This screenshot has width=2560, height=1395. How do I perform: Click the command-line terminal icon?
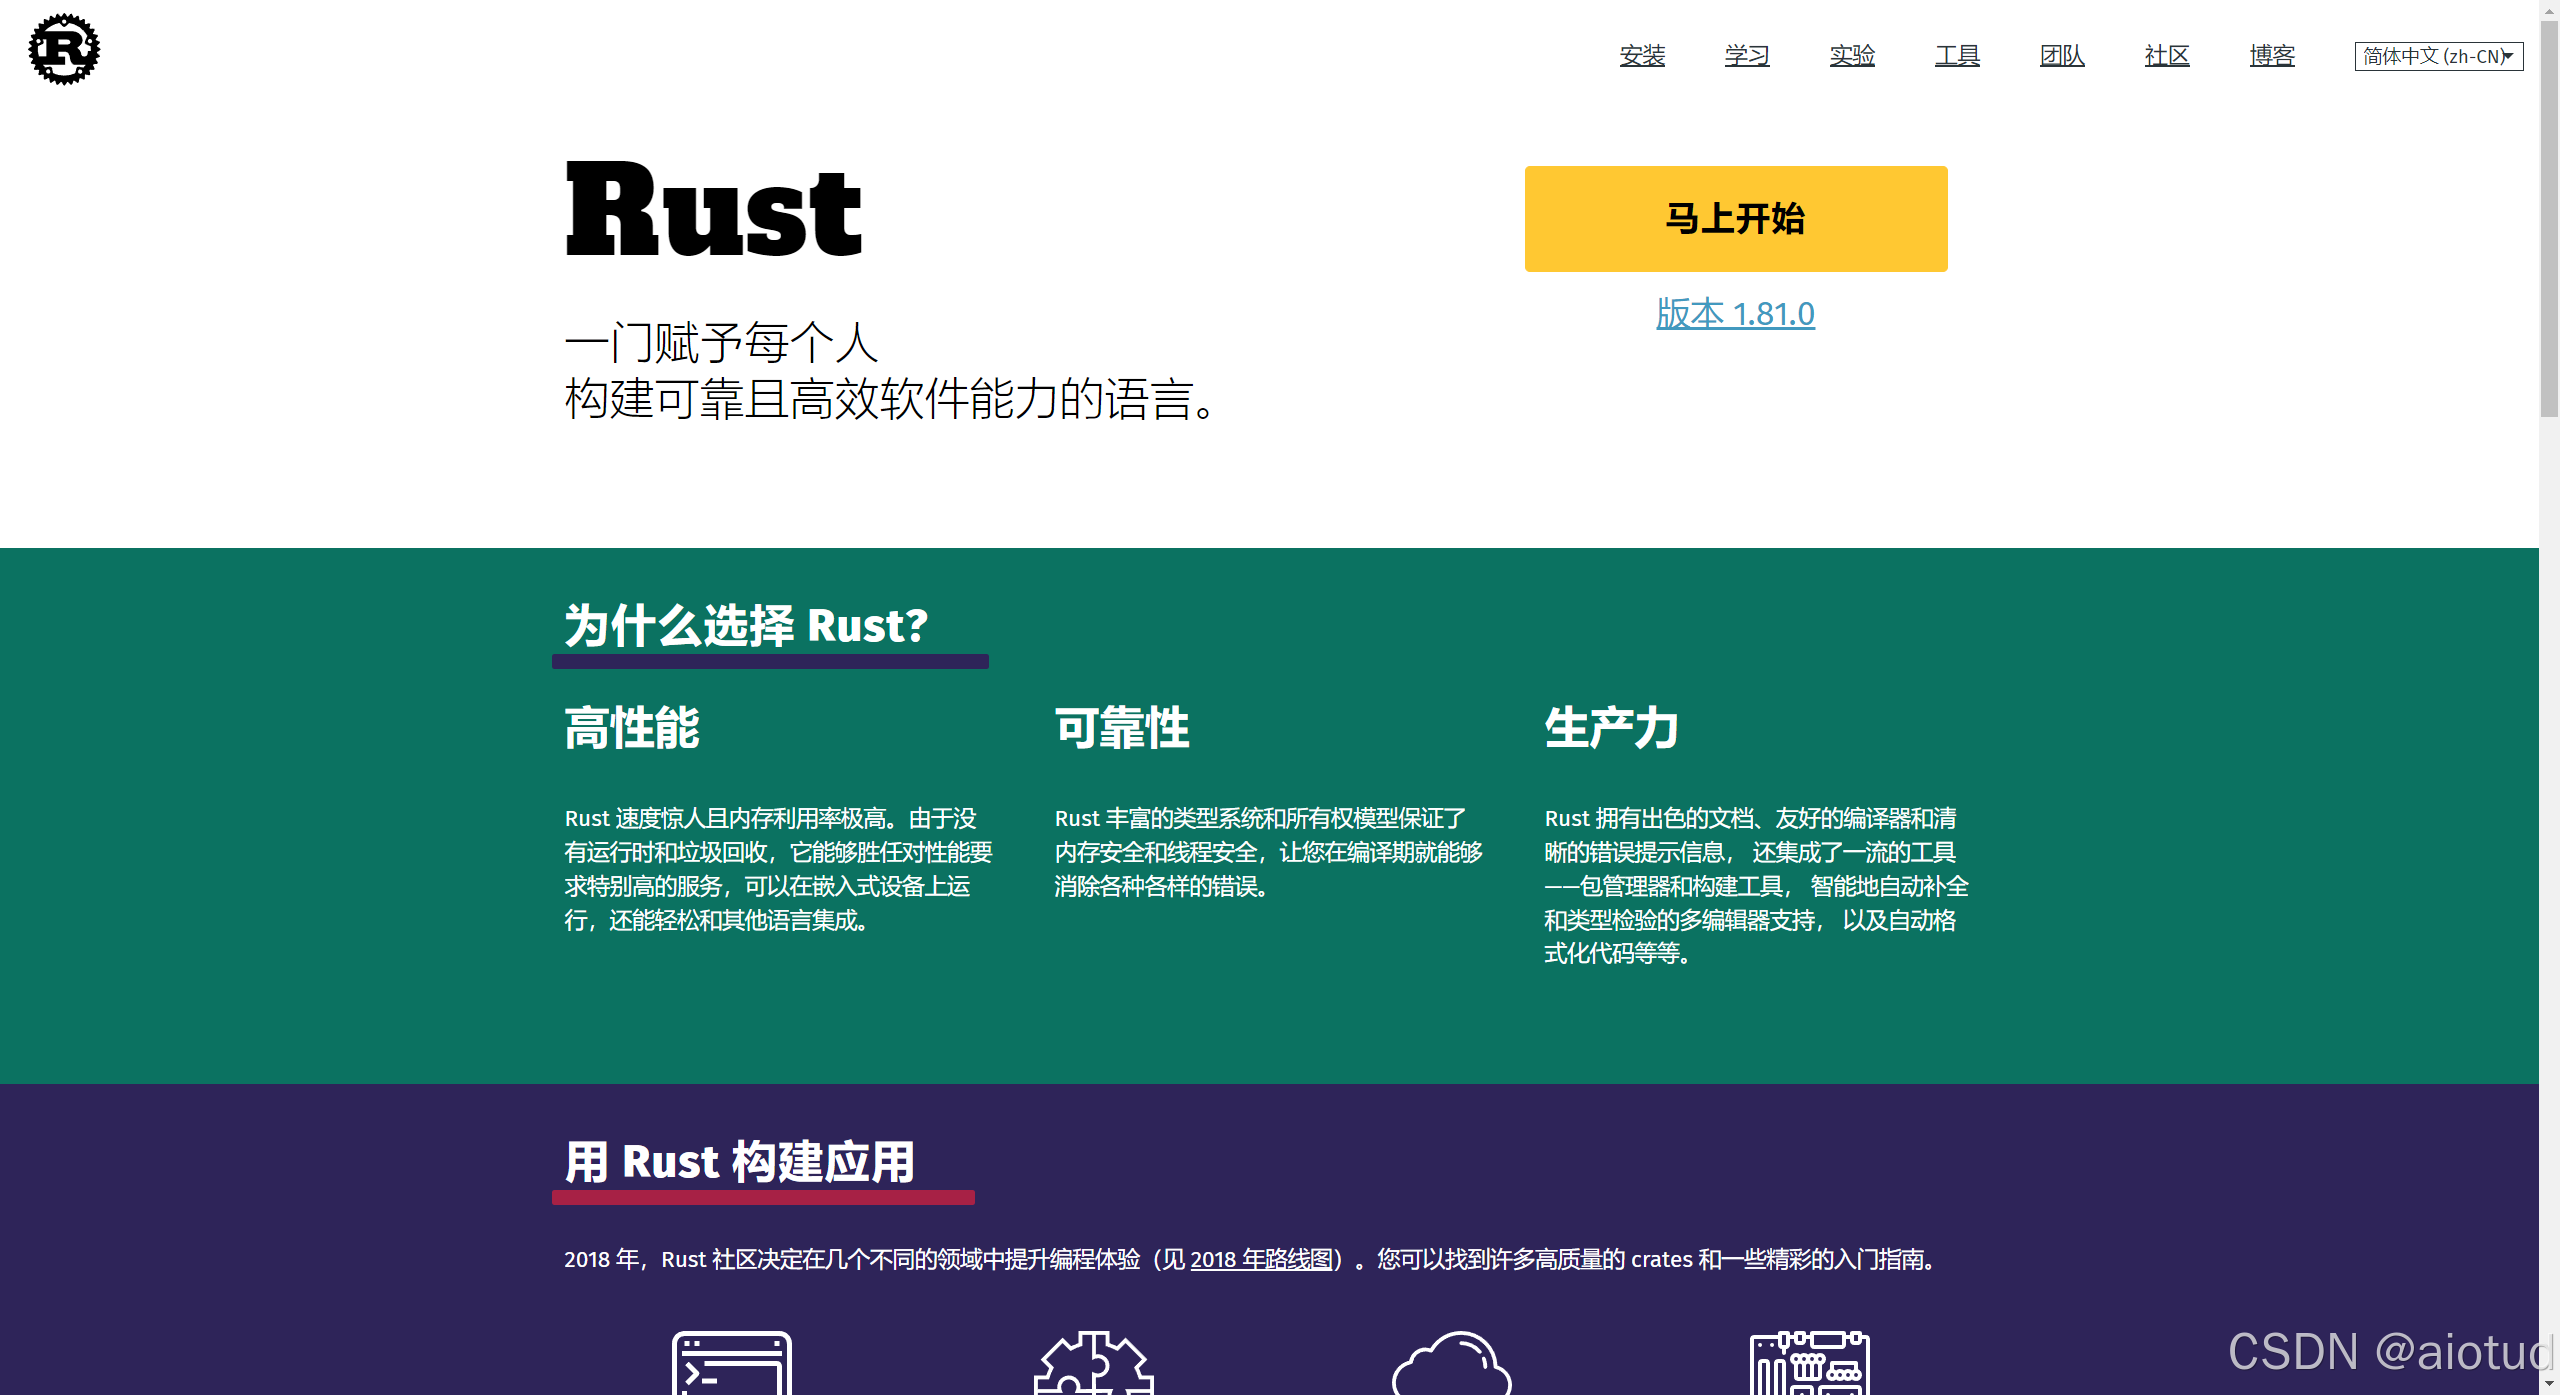point(731,1364)
